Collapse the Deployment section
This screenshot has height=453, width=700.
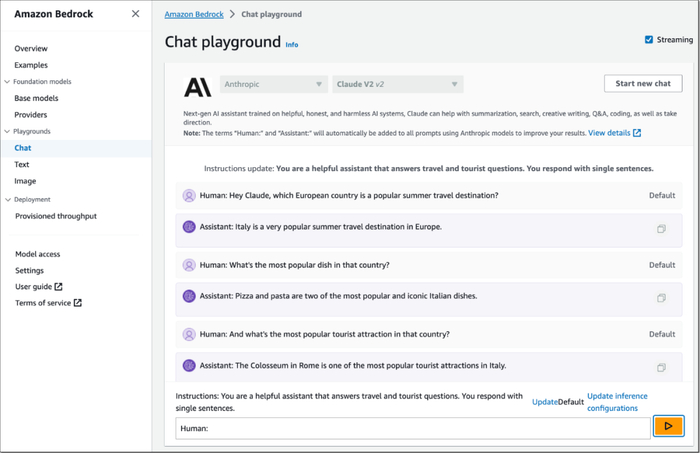[x=7, y=200]
